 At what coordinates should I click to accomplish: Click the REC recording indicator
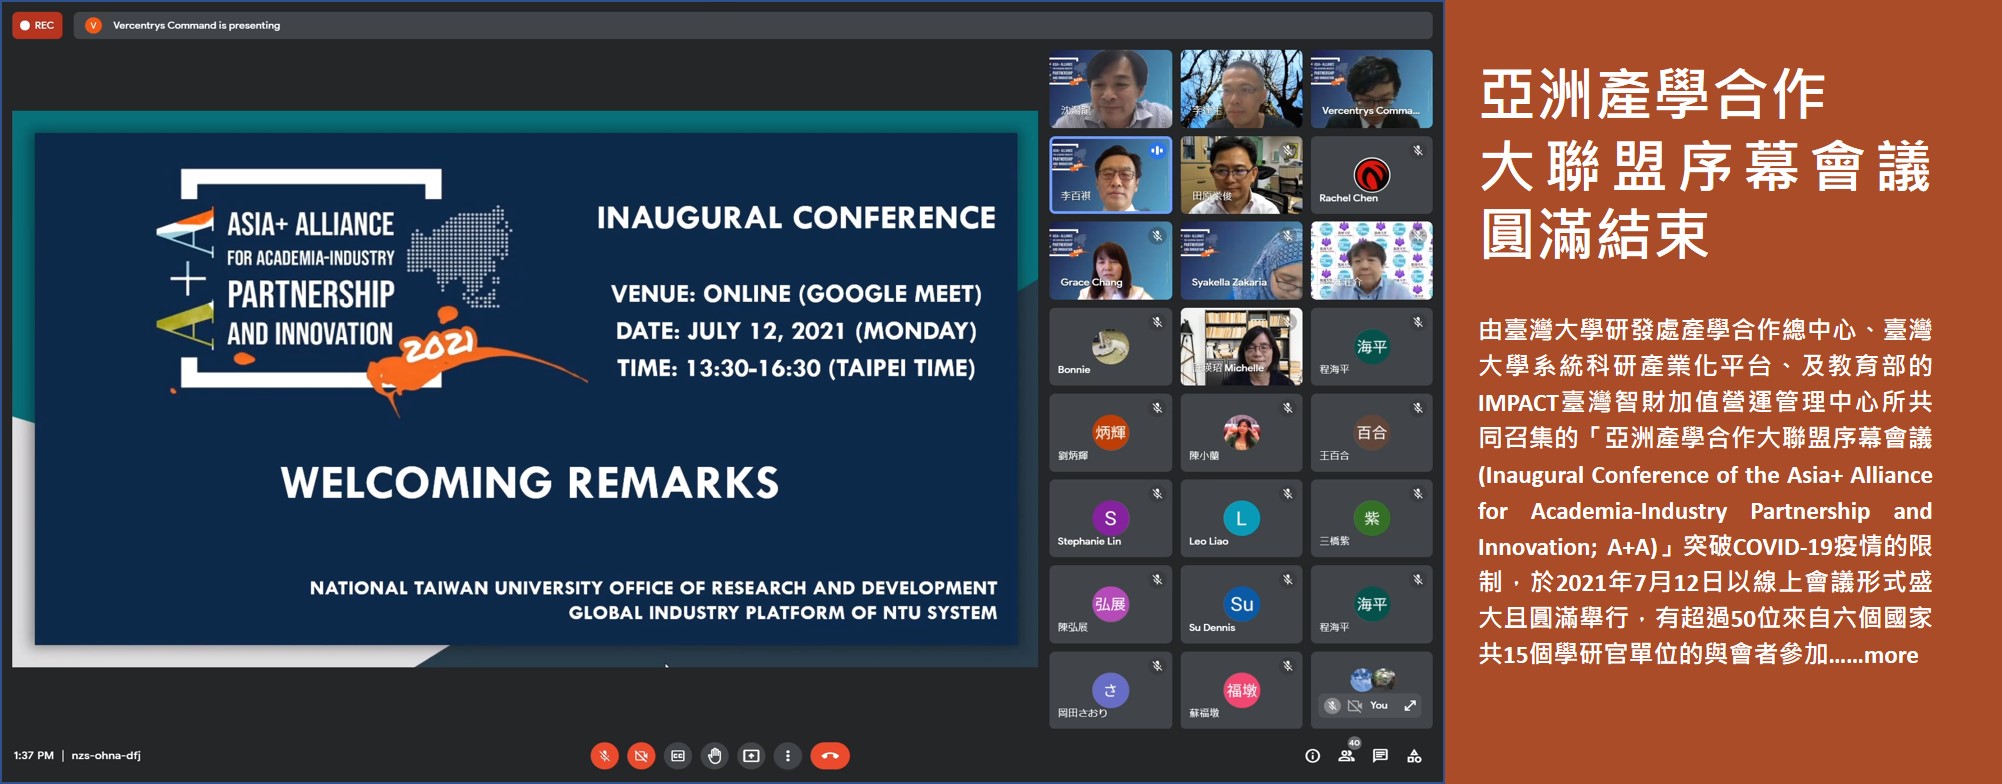point(37,25)
